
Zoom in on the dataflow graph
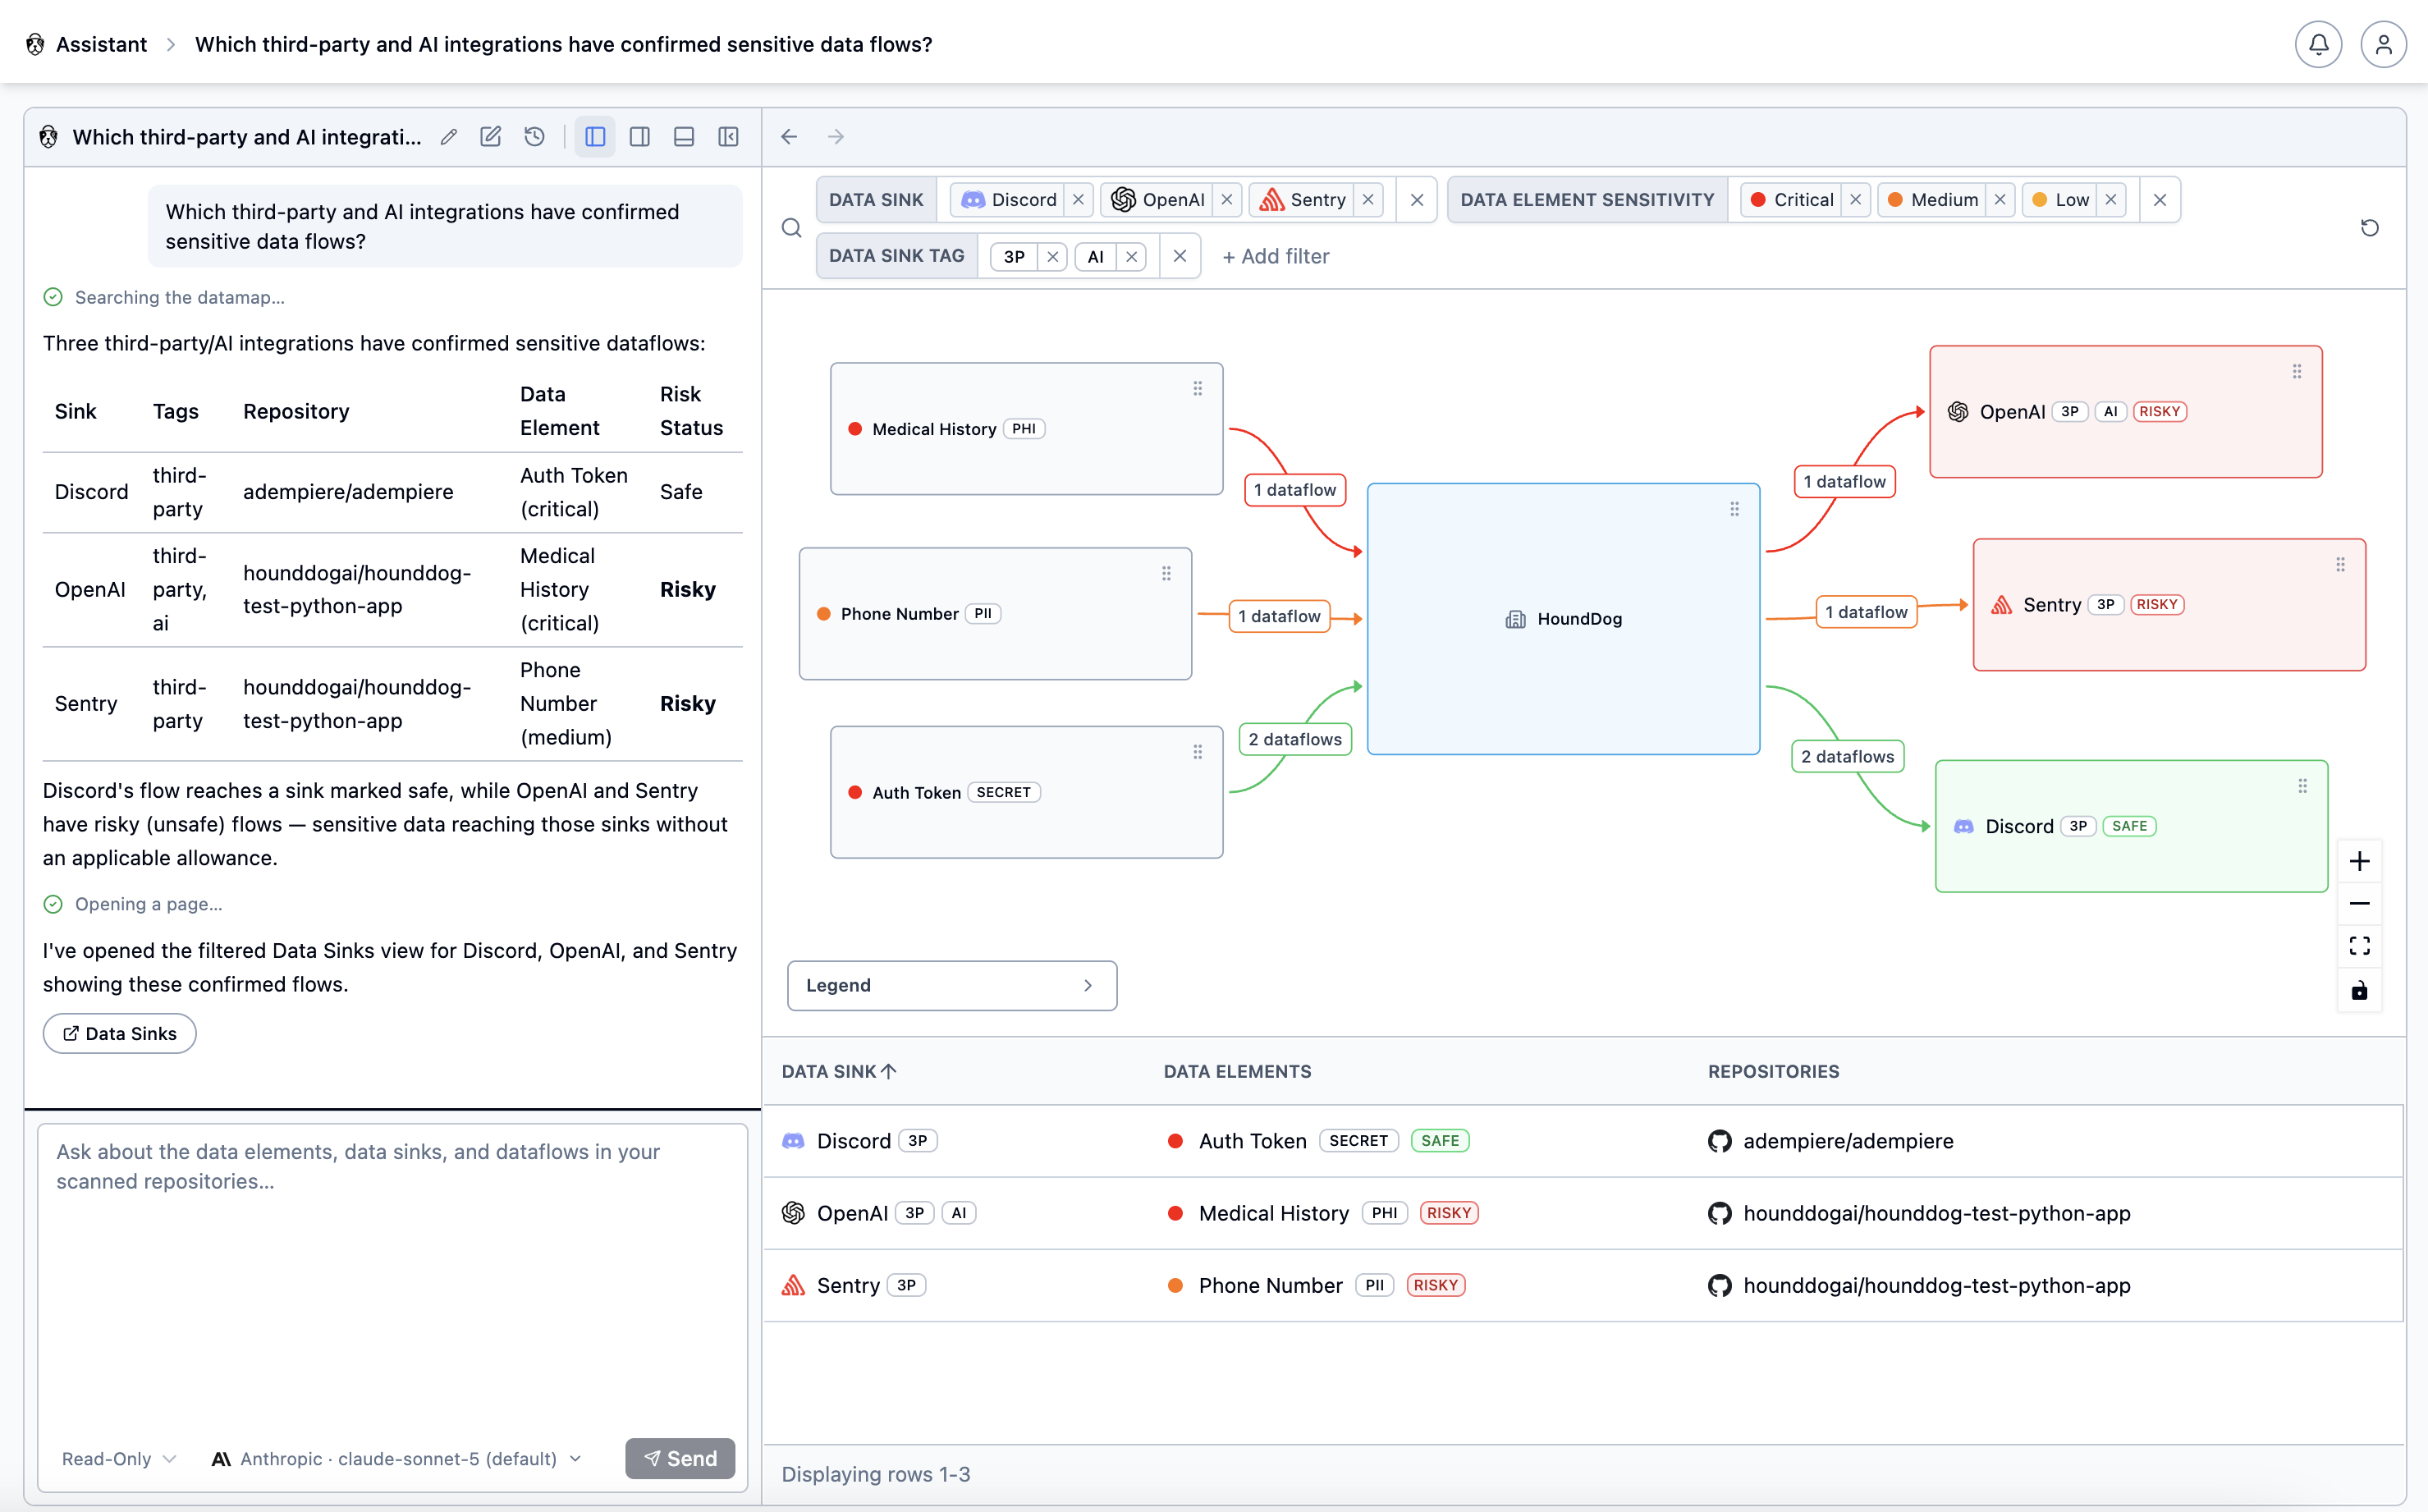(x=2359, y=861)
